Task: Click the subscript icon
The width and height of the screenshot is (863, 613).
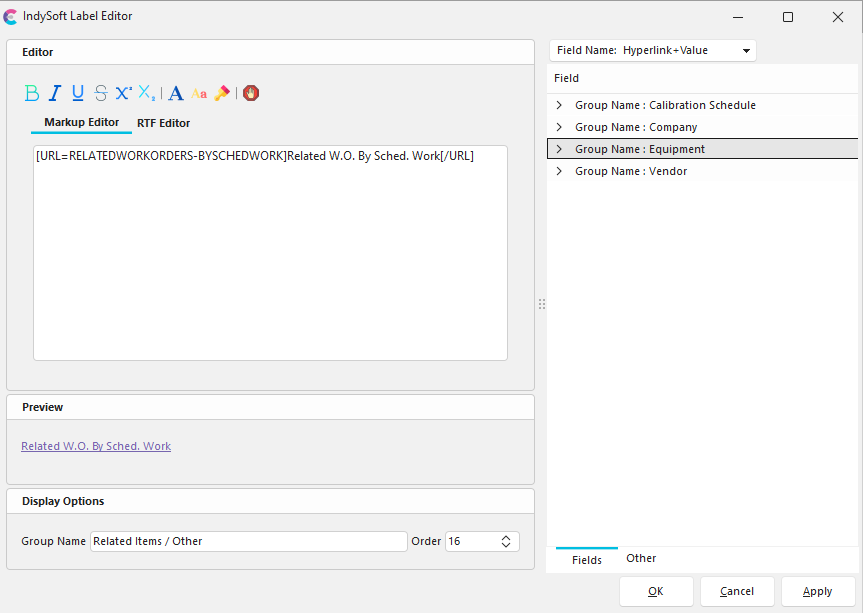Action: point(147,93)
